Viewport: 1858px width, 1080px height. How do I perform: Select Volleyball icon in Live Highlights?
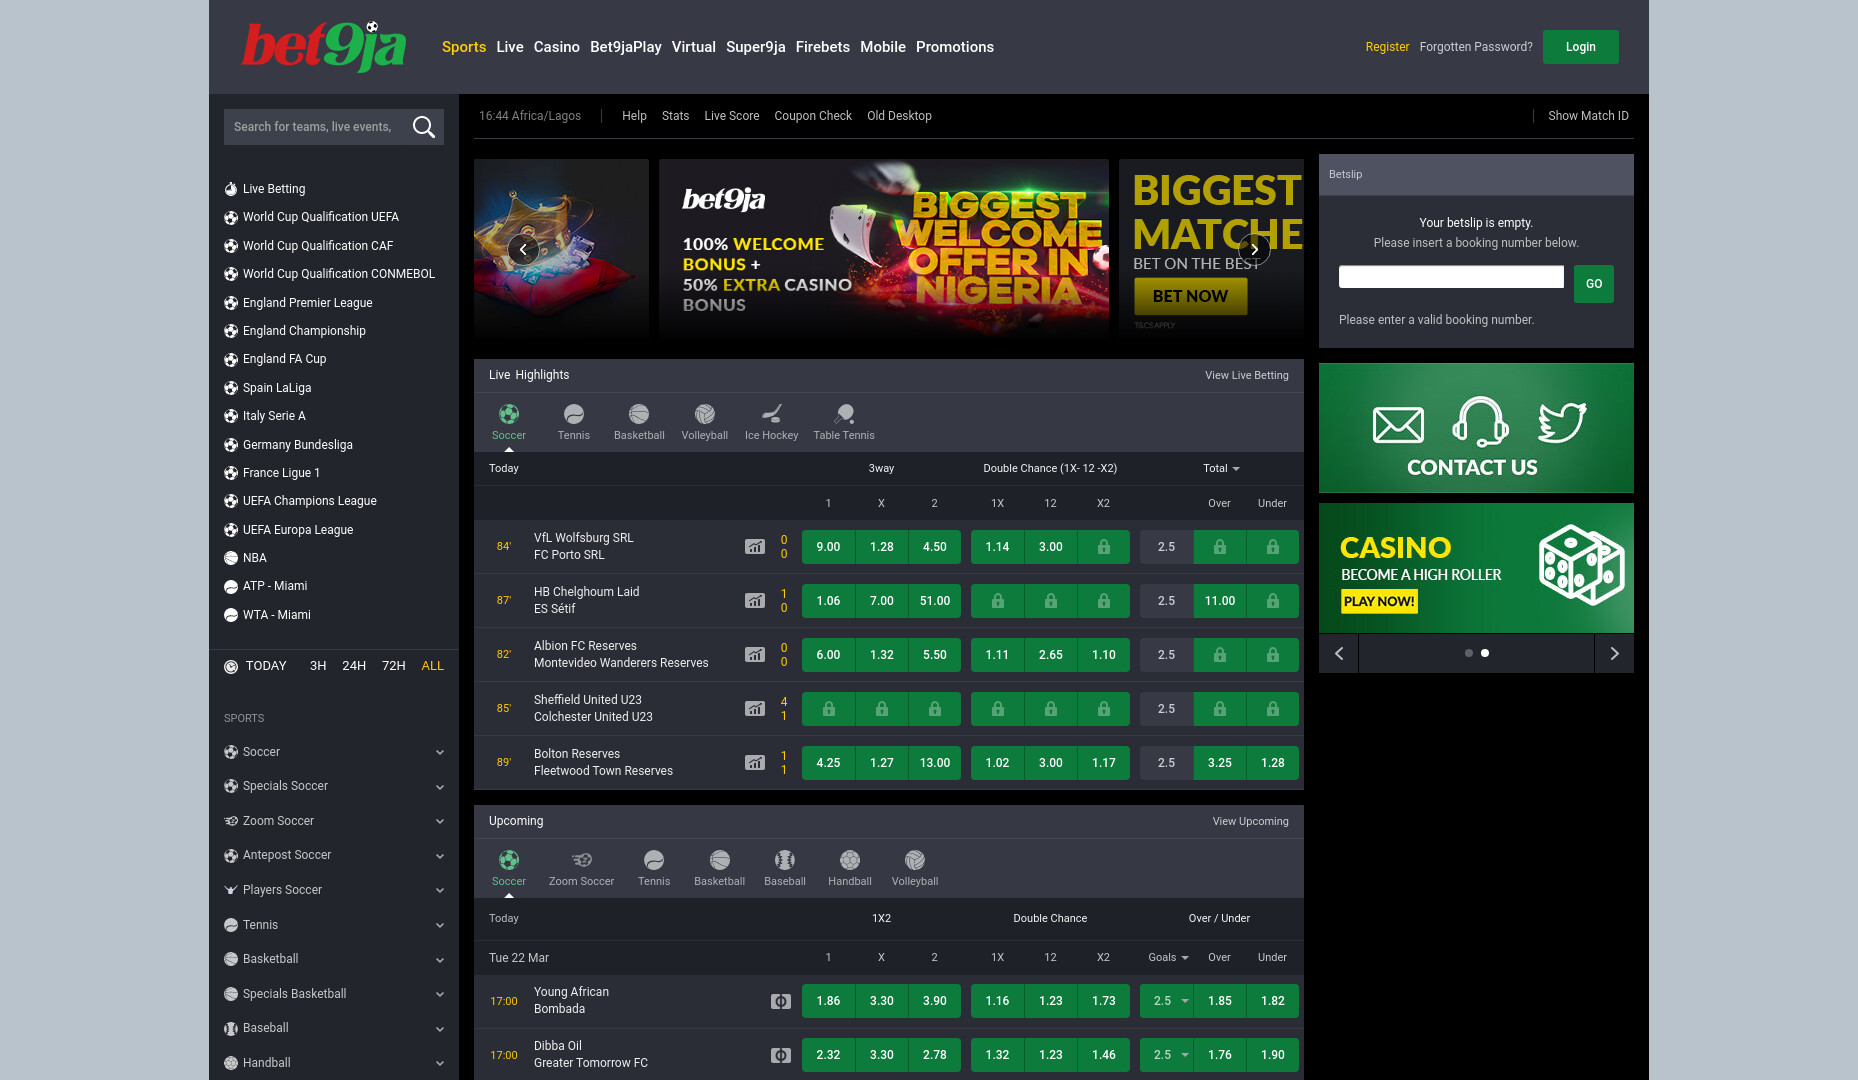tap(705, 414)
